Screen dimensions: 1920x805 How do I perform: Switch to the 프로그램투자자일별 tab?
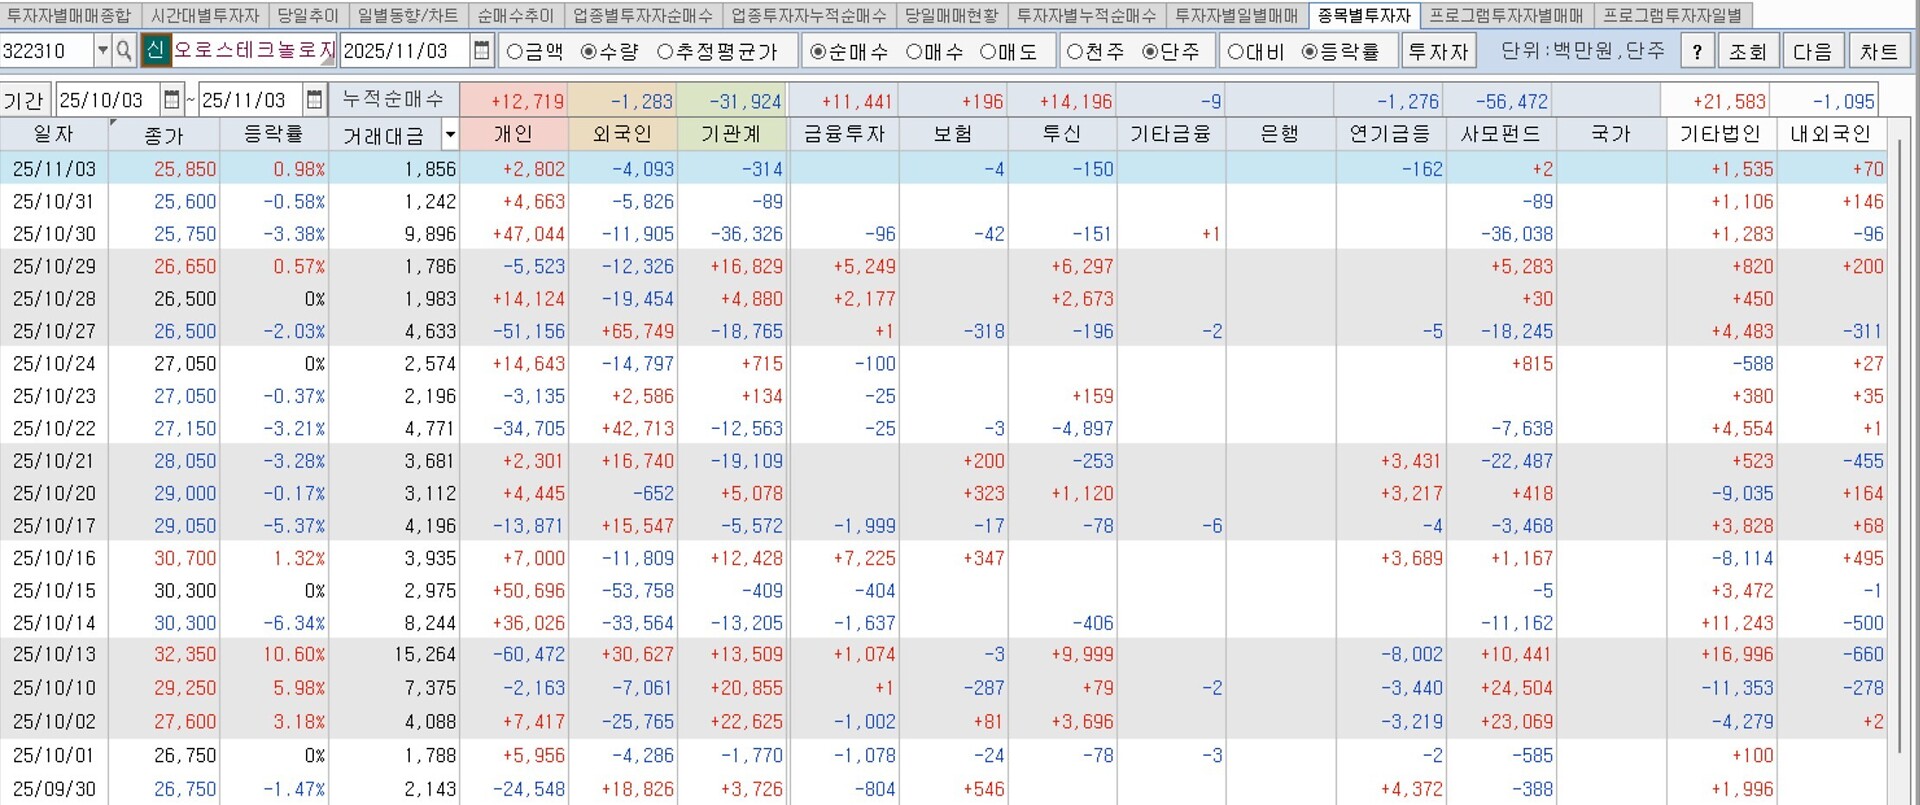click(x=1672, y=15)
